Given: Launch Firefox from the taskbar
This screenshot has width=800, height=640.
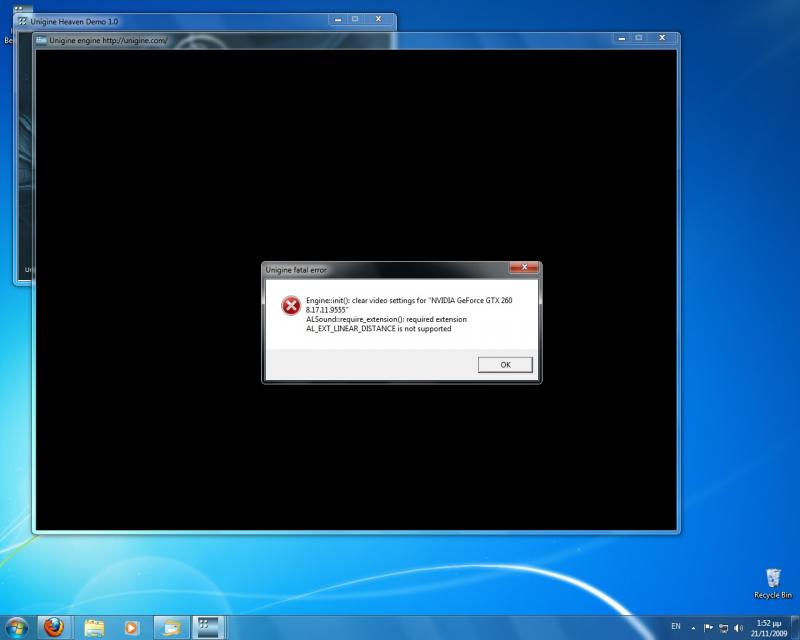Looking at the screenshot, I should [x=54, y=627].
